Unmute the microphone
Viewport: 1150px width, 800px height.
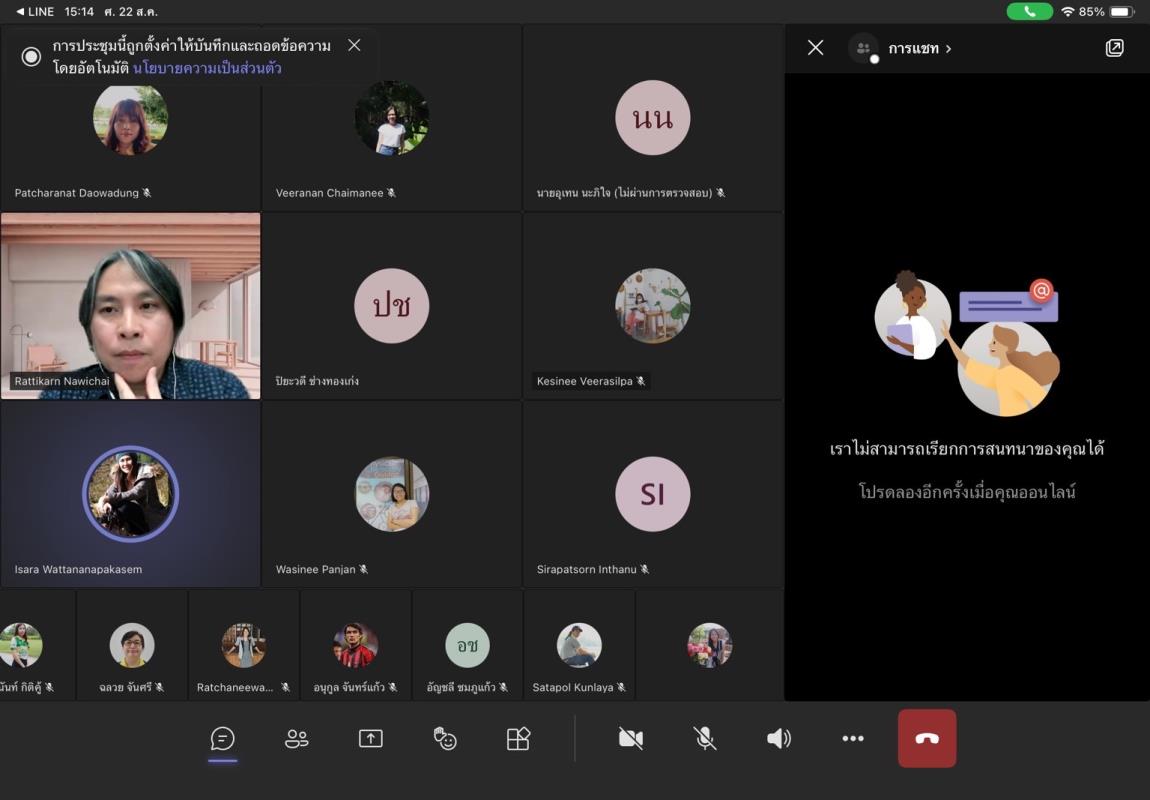pyautogui.click(x=705, y=739)
